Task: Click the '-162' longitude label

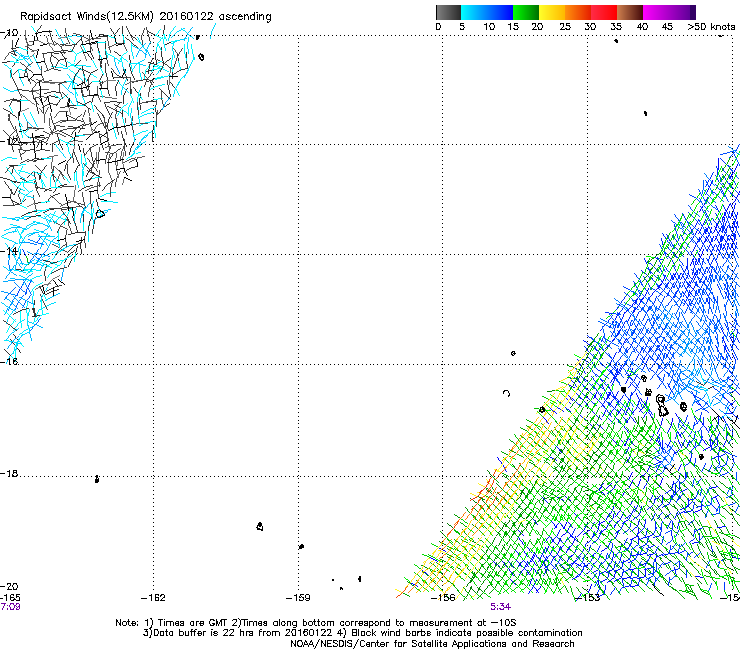Action: [x=153, y=598]
